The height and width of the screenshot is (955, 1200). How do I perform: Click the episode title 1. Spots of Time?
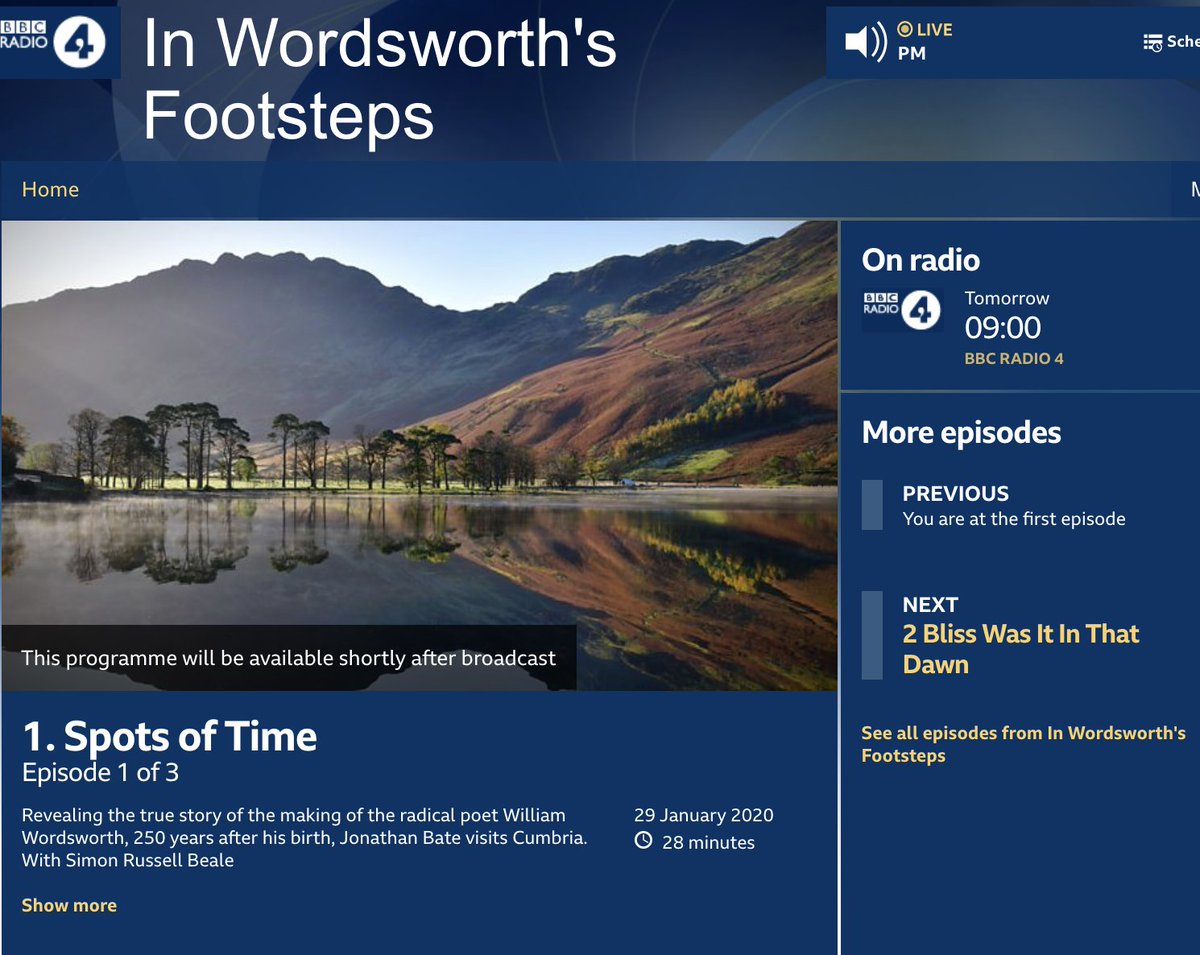169,737
